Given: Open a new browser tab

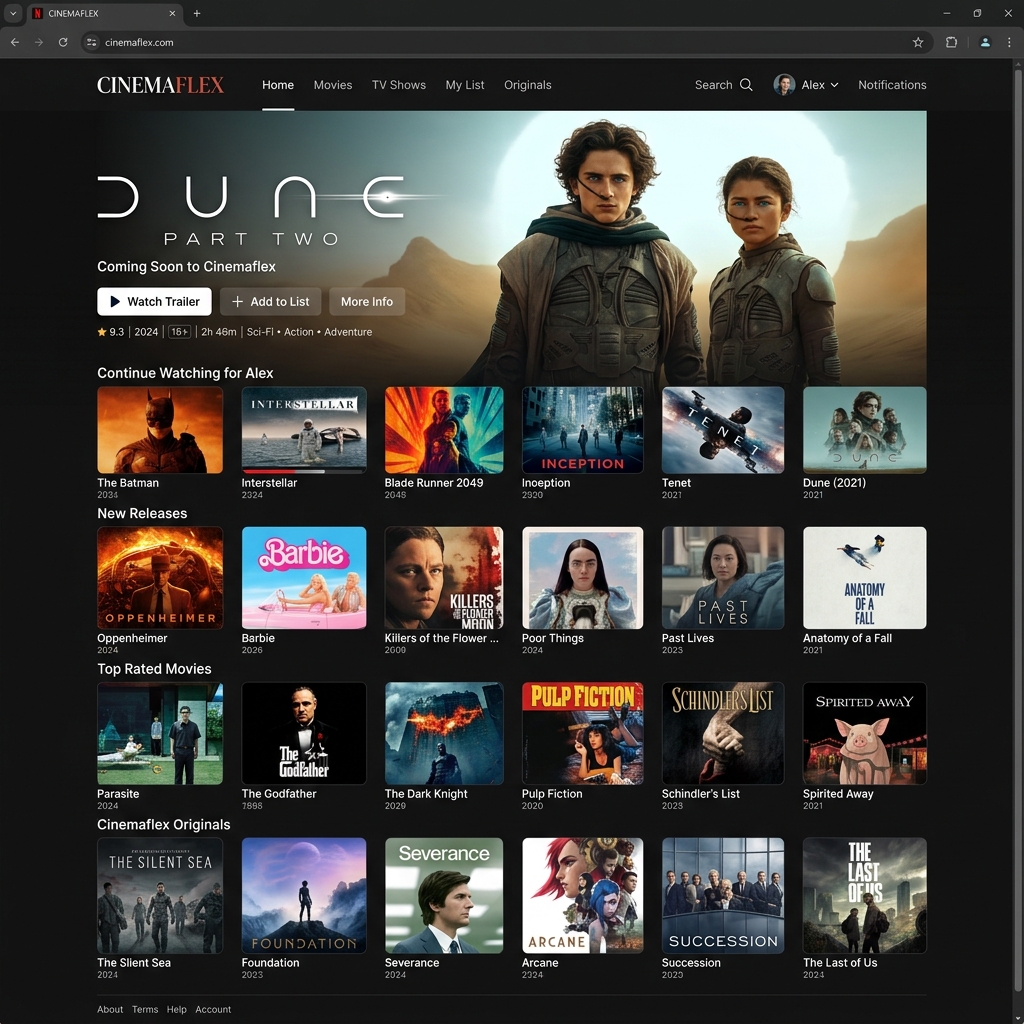Looking at the screenshot, I should tap(197, 13).
